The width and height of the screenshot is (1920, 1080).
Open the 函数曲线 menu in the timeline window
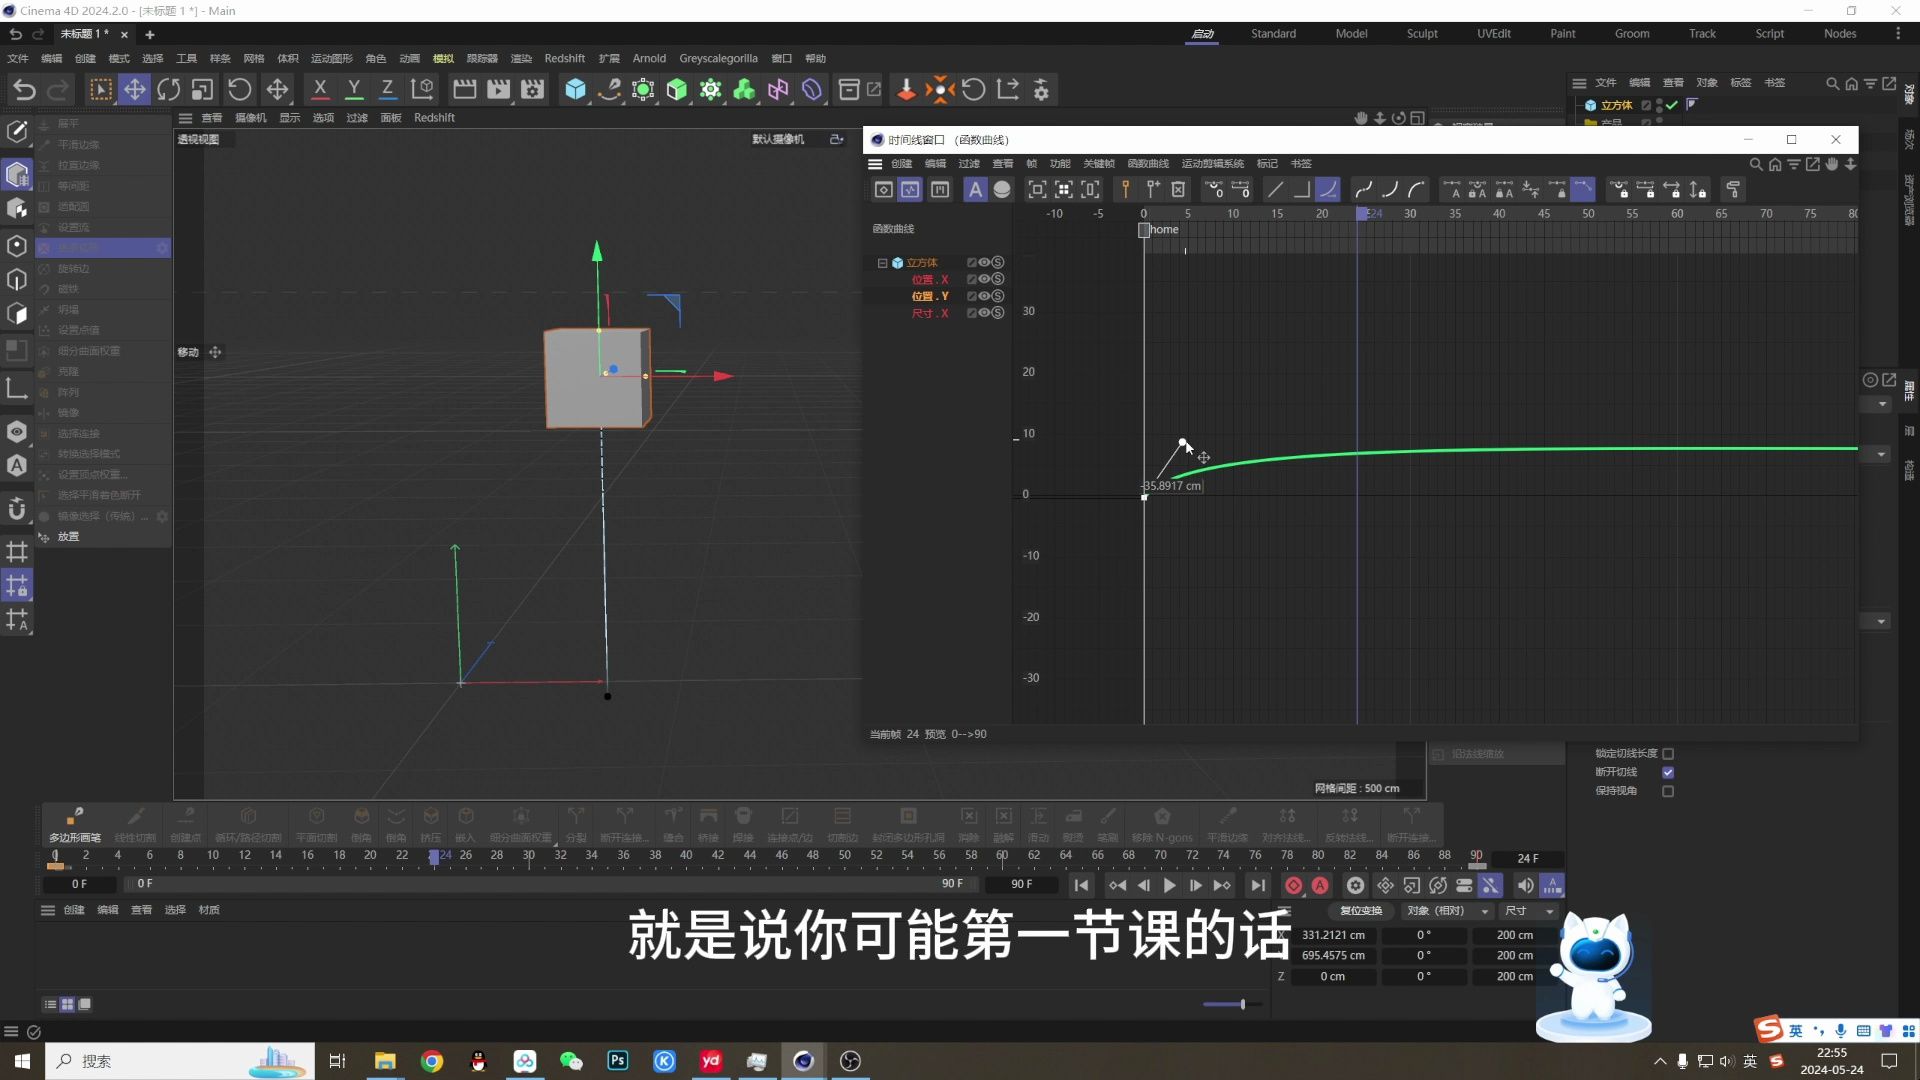coord(1147,163)
